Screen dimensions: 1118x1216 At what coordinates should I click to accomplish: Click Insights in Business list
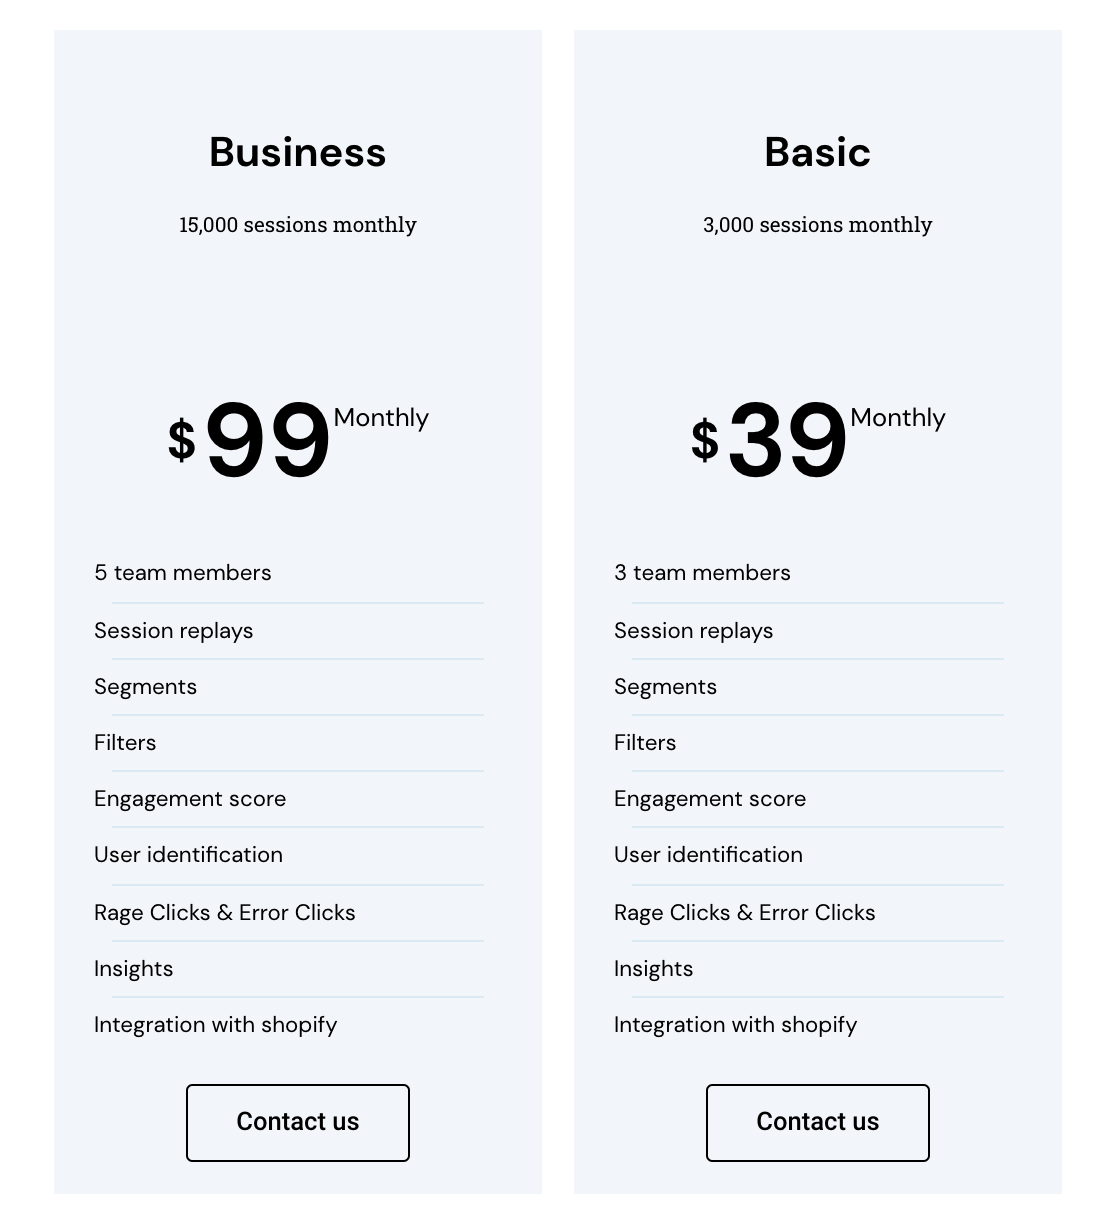pyautogui.click(x=133, y=969)
